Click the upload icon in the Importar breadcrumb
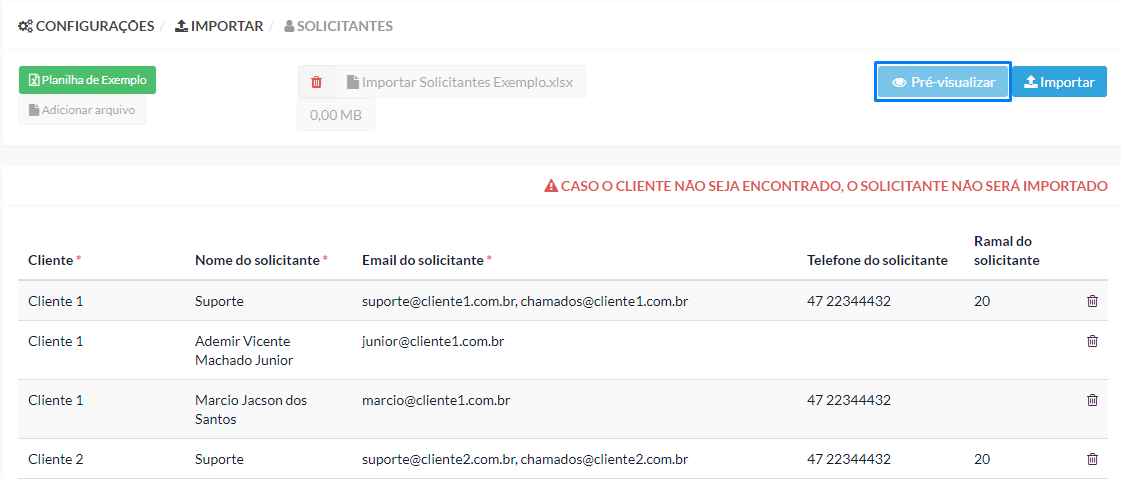1121x479 pixels. (x=182, y=26)
